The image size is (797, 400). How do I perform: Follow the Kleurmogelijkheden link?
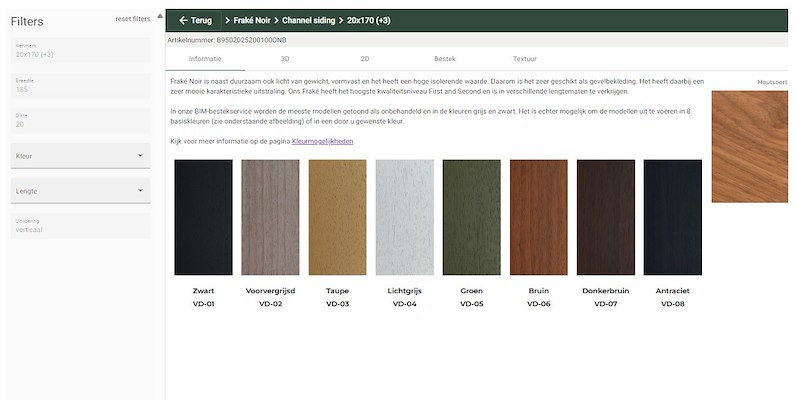[x=322, y=142]
